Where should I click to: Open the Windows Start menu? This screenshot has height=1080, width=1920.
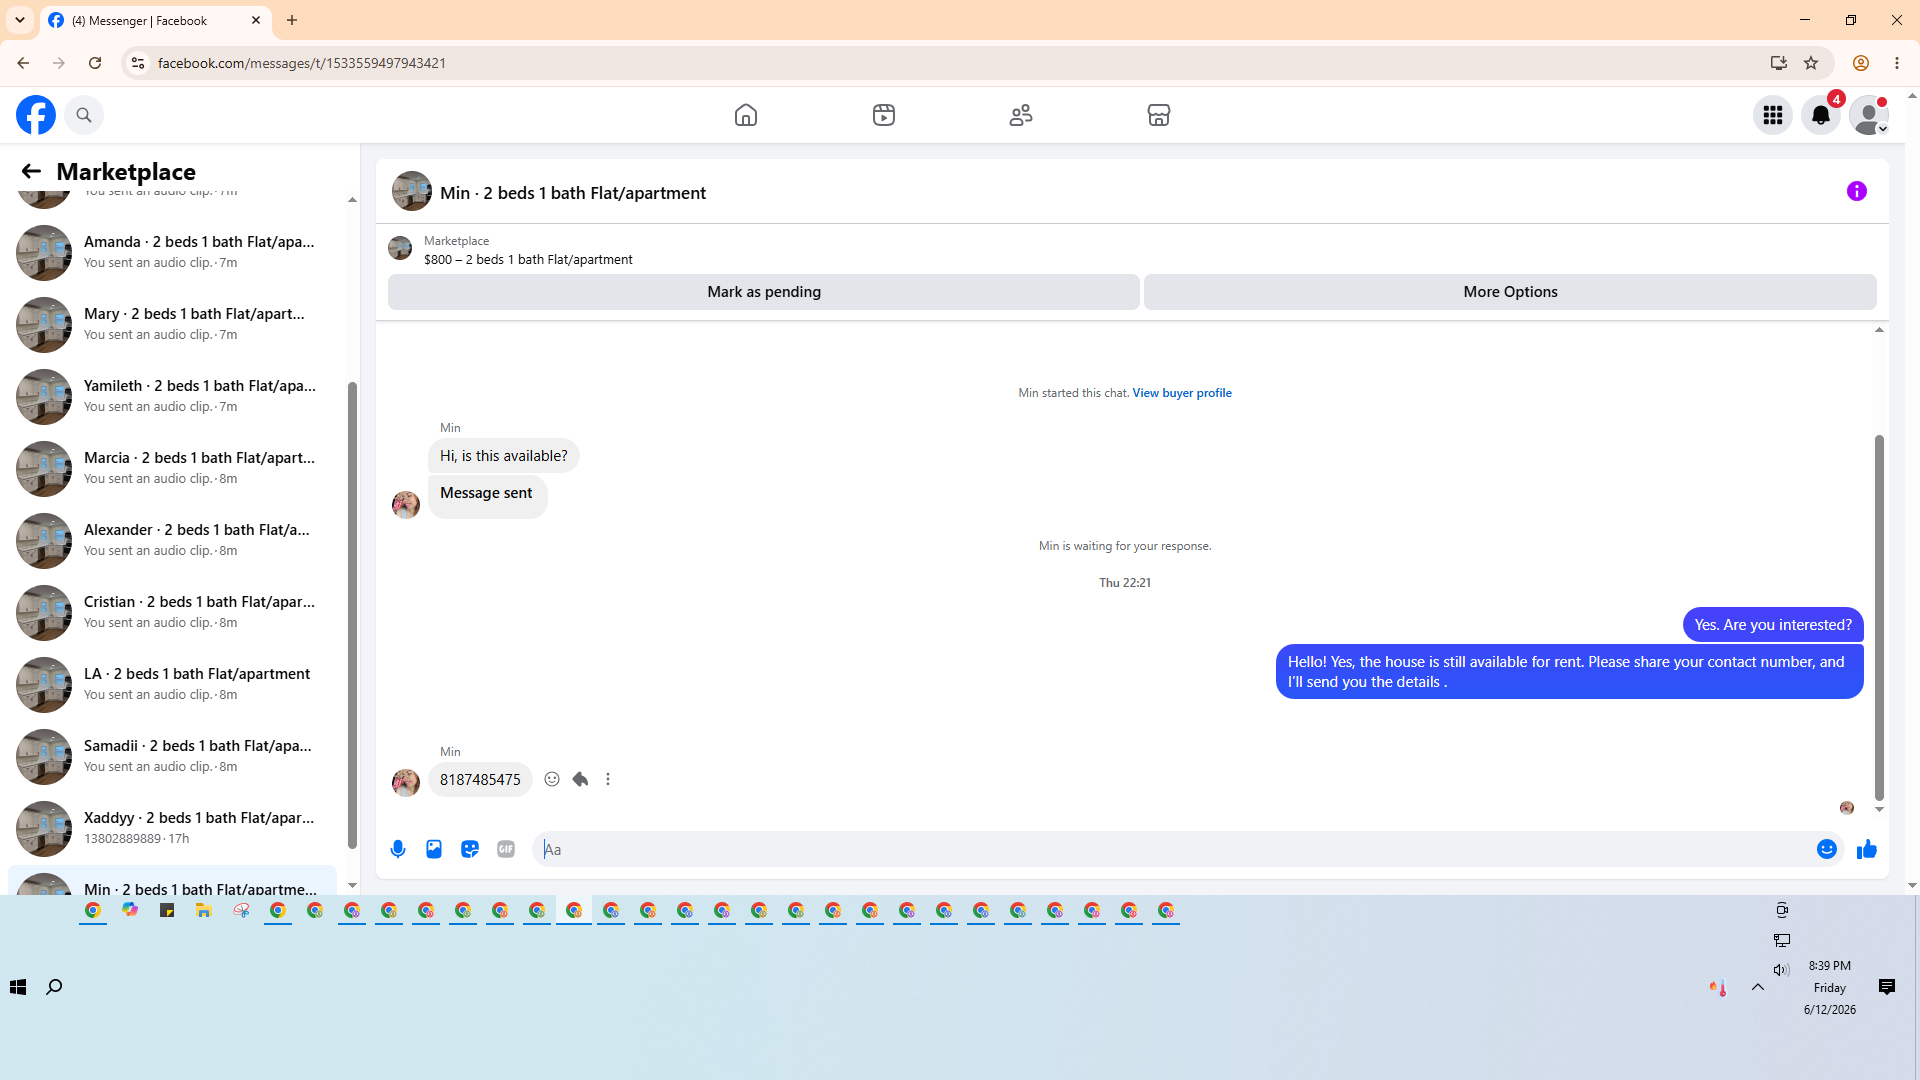[18, 987]
